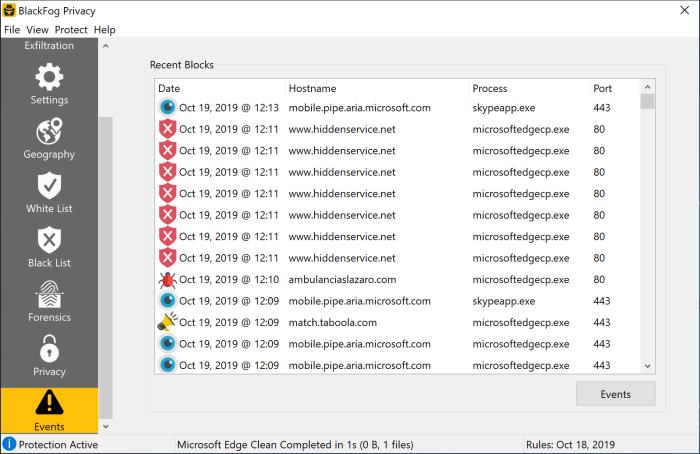The width and height of the screenshot is (700, 454).
Task: Sort by the Date column header
Action: (x=220, y=88)
